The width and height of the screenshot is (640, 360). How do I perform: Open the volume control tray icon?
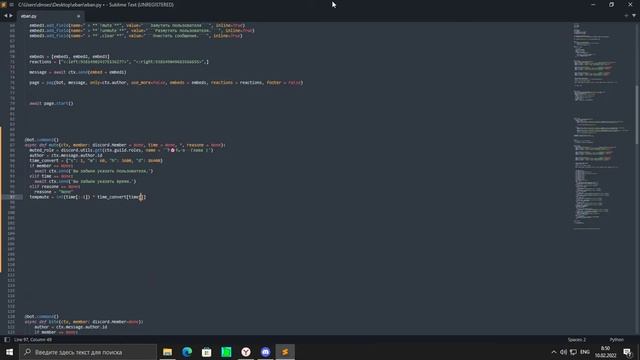coord(563,352)
